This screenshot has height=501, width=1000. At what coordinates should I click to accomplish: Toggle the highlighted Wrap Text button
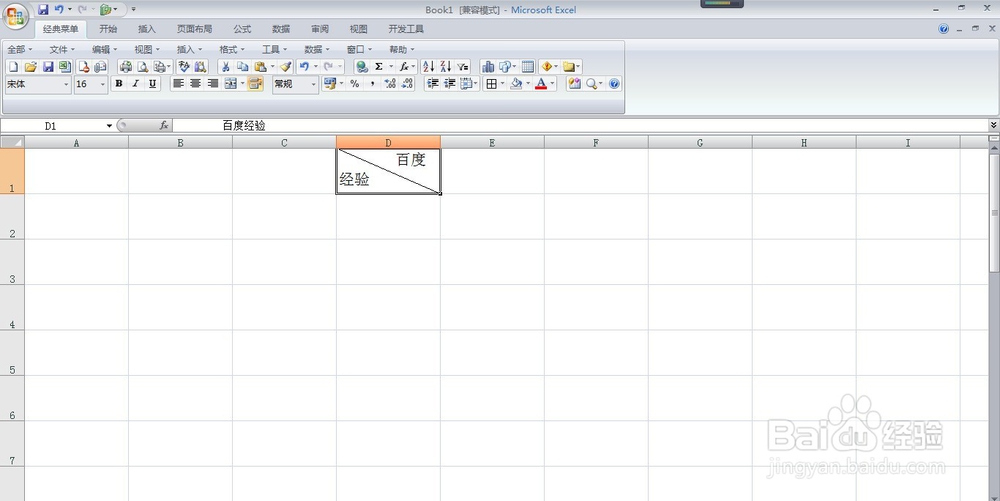coord(255,84)
